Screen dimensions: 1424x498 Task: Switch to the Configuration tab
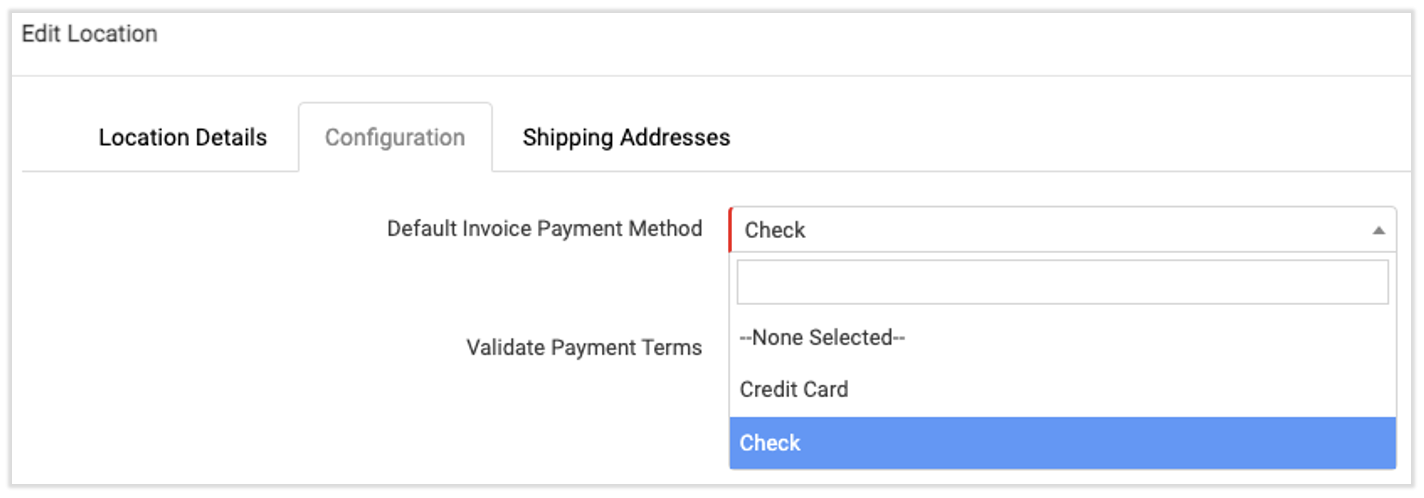395,137
